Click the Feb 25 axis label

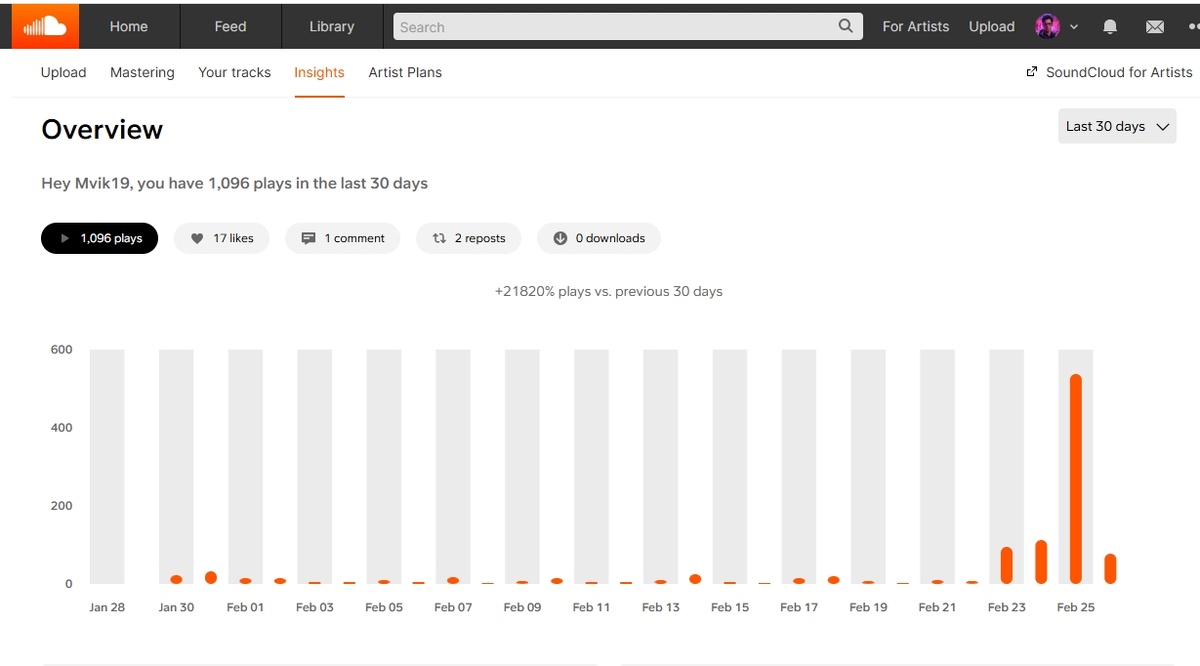pyautogui.click(x=1076, y=607)
